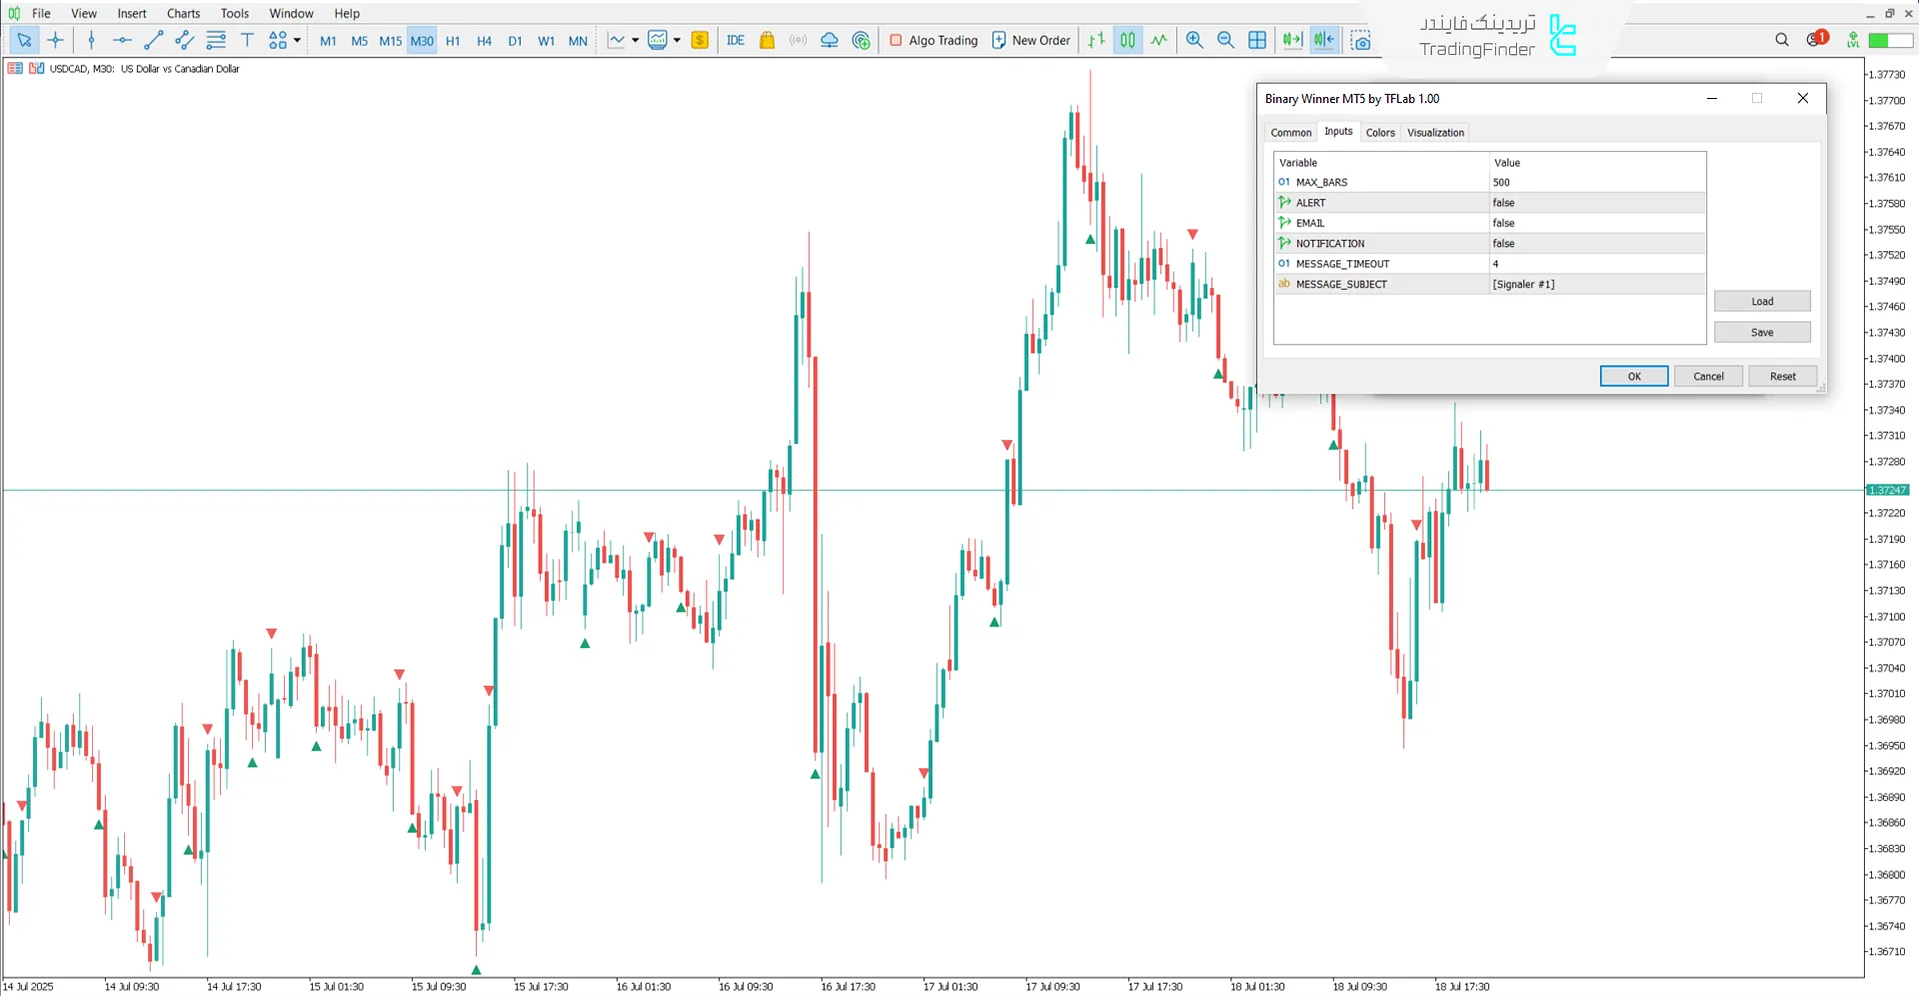
Task: Pick the trendline drawing tool
Action: pos(153,40)
